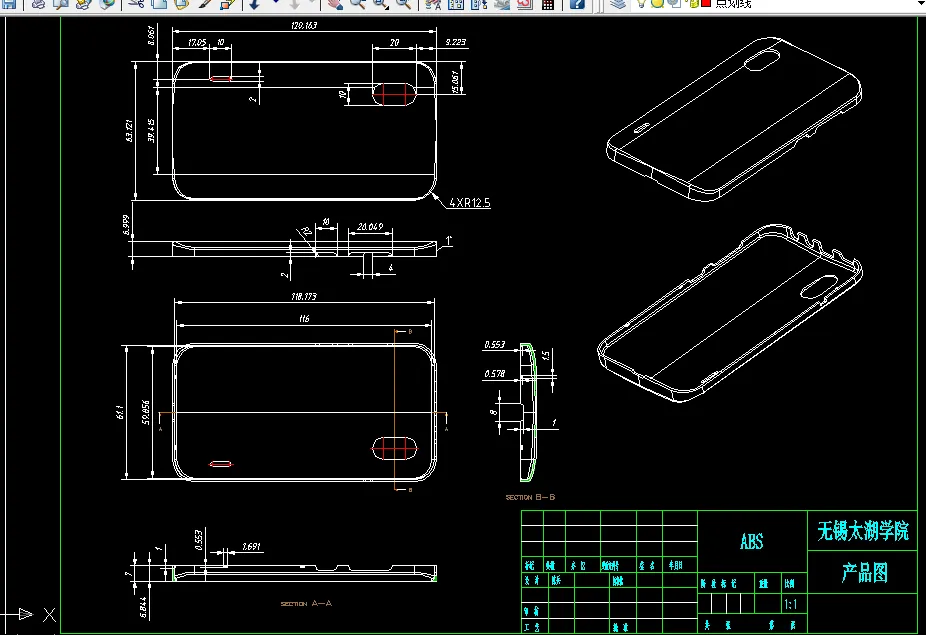Image resolution: width=926 pixels, height=635 pixels.
Task: Select ABS material text in title block
Action: 751,541
